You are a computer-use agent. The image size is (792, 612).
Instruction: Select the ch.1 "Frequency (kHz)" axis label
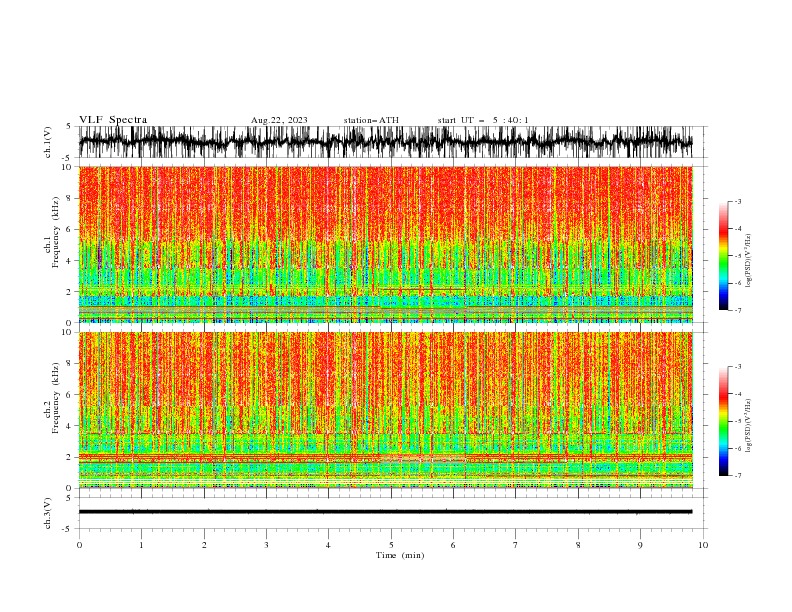pos(55,232)
